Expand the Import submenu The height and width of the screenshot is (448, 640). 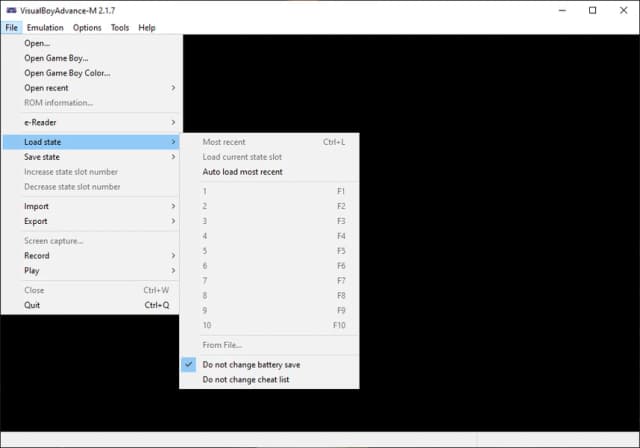click(91, 206)
